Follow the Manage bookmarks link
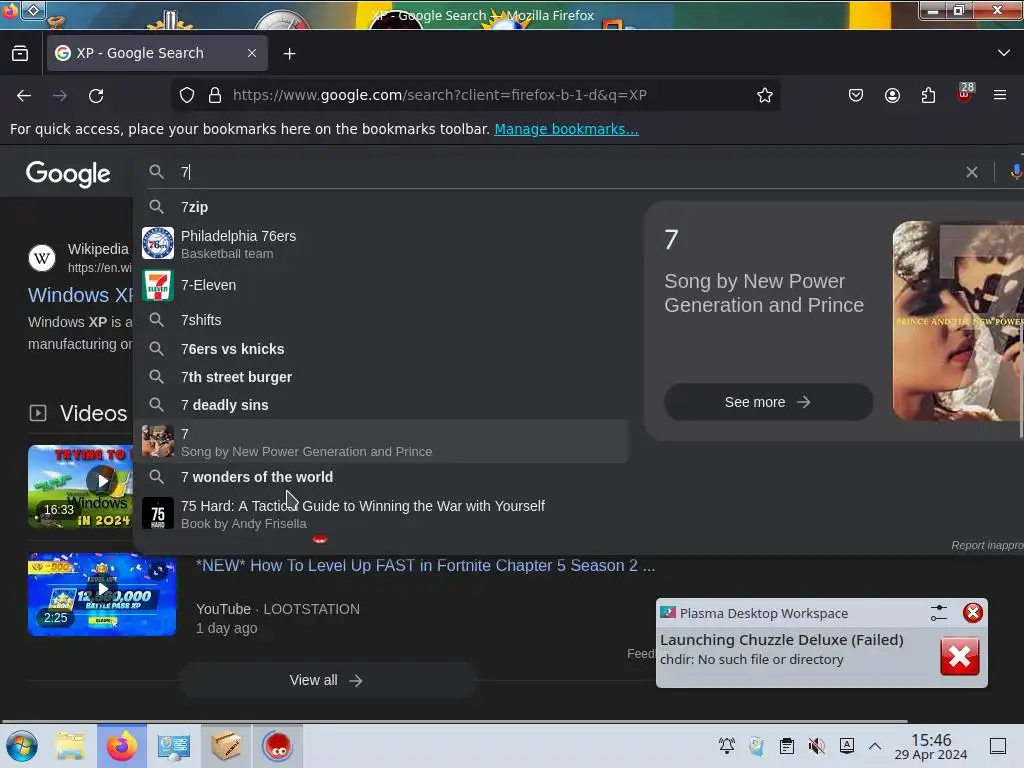The height and width of the screenshot is (768, 1024). point(566,129)
